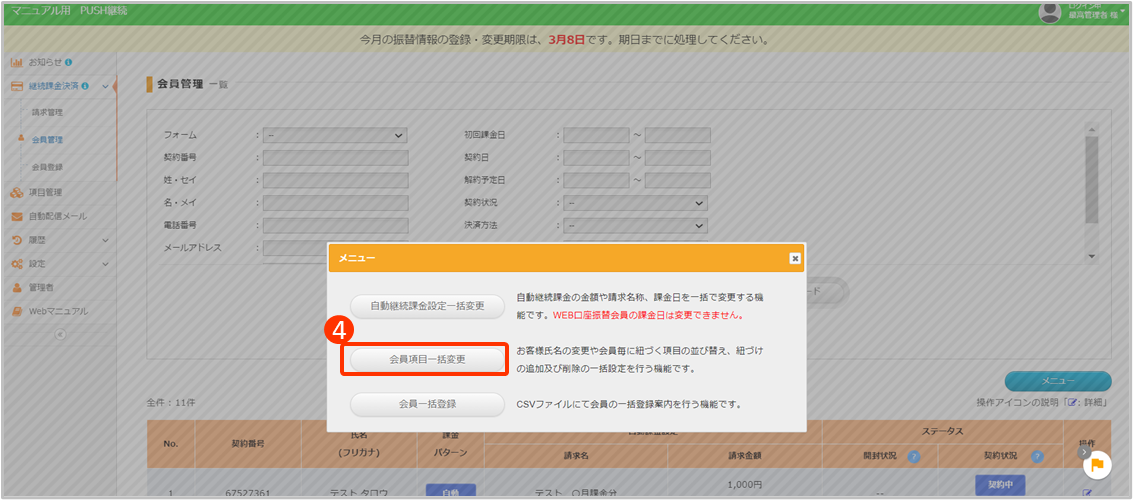The height and width of the screenshot is (500, 1133).
Task: Collapse the sidebar with the double-arrow icon
Action: (59, 334)
